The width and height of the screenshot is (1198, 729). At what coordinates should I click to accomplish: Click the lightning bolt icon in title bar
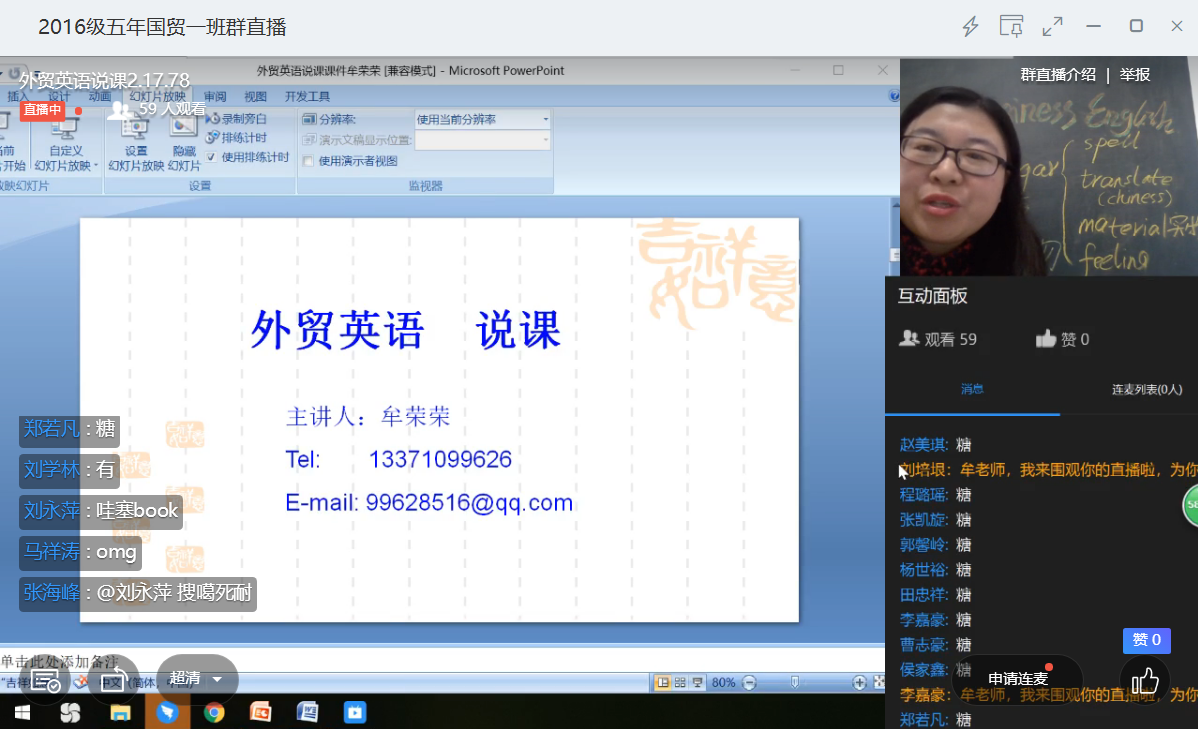click(x=970, y=27)
